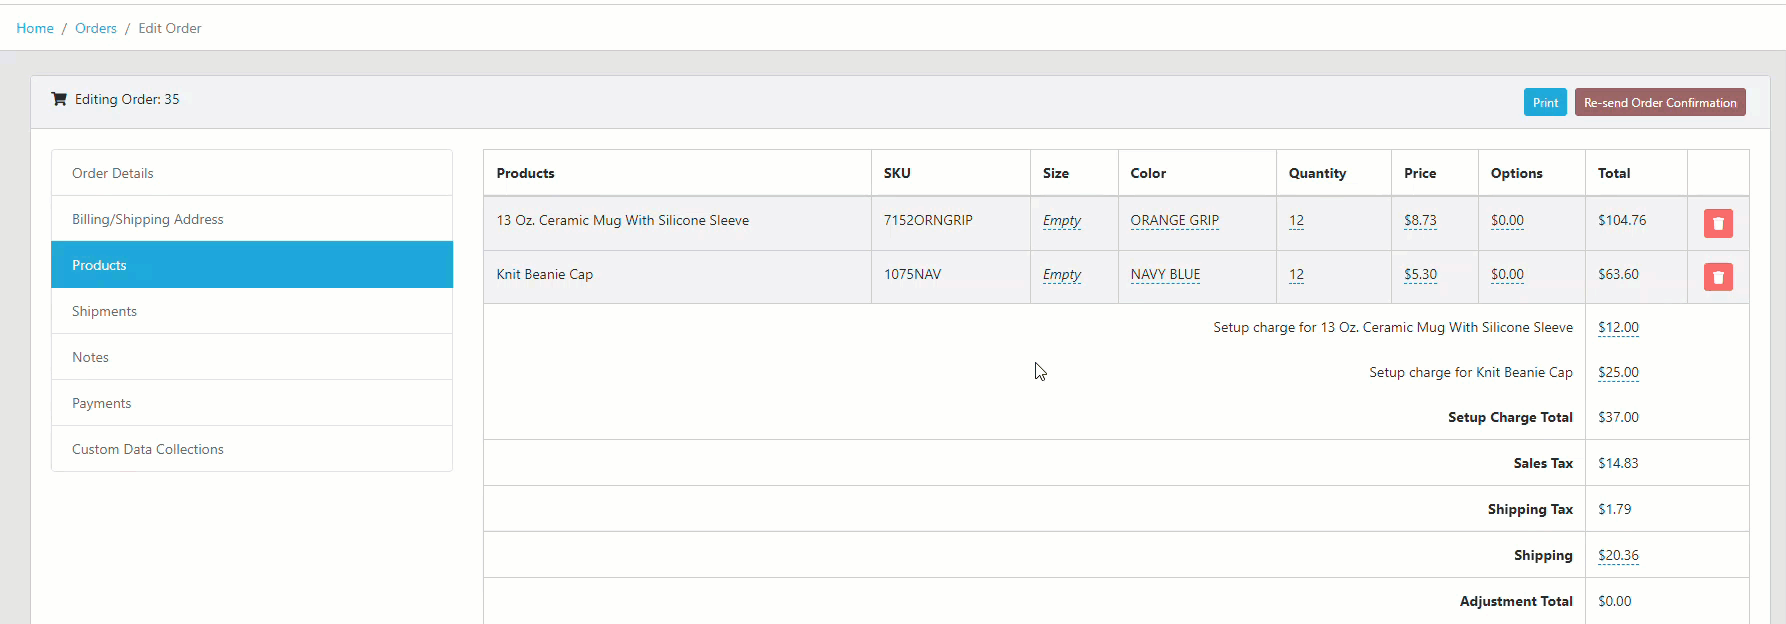Screen dimensions: 1786x624
Task: Go to Home breadcrumb
Action: tap(35, 28)
